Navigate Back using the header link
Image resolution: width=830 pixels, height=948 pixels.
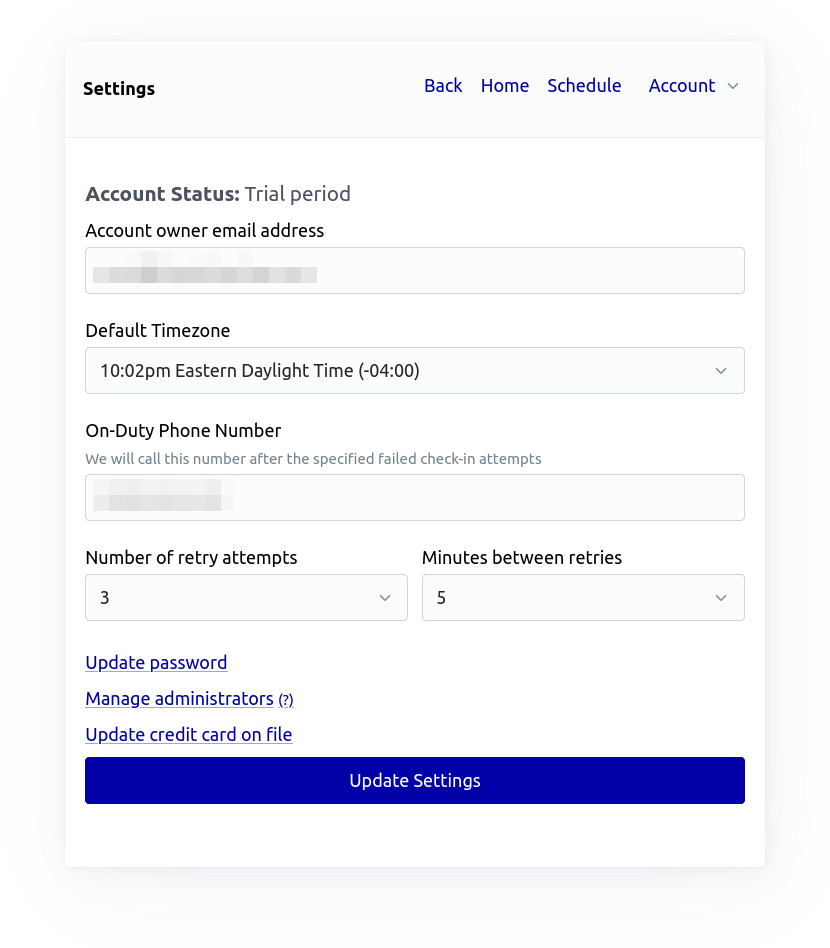click(443, 86)
